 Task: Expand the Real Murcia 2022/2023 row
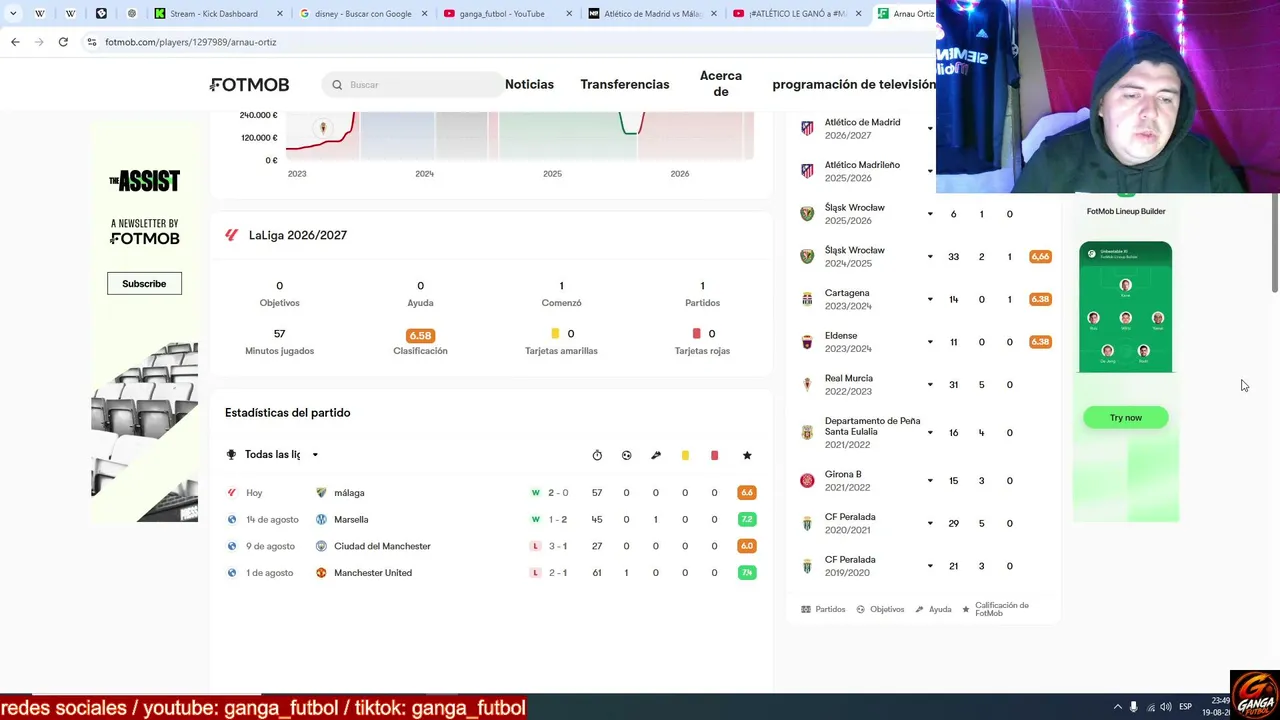tap(930, 385)
